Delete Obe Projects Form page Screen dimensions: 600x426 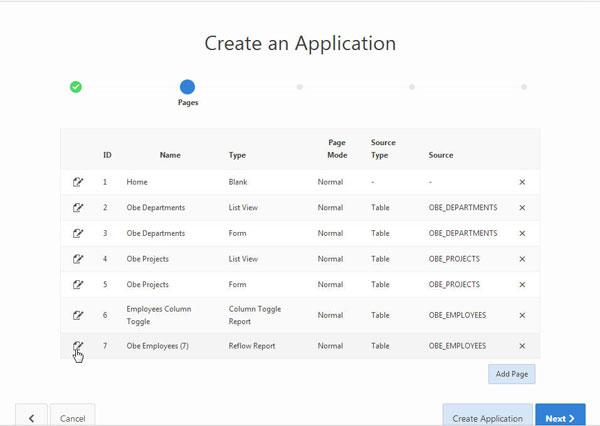coord(522,284)
